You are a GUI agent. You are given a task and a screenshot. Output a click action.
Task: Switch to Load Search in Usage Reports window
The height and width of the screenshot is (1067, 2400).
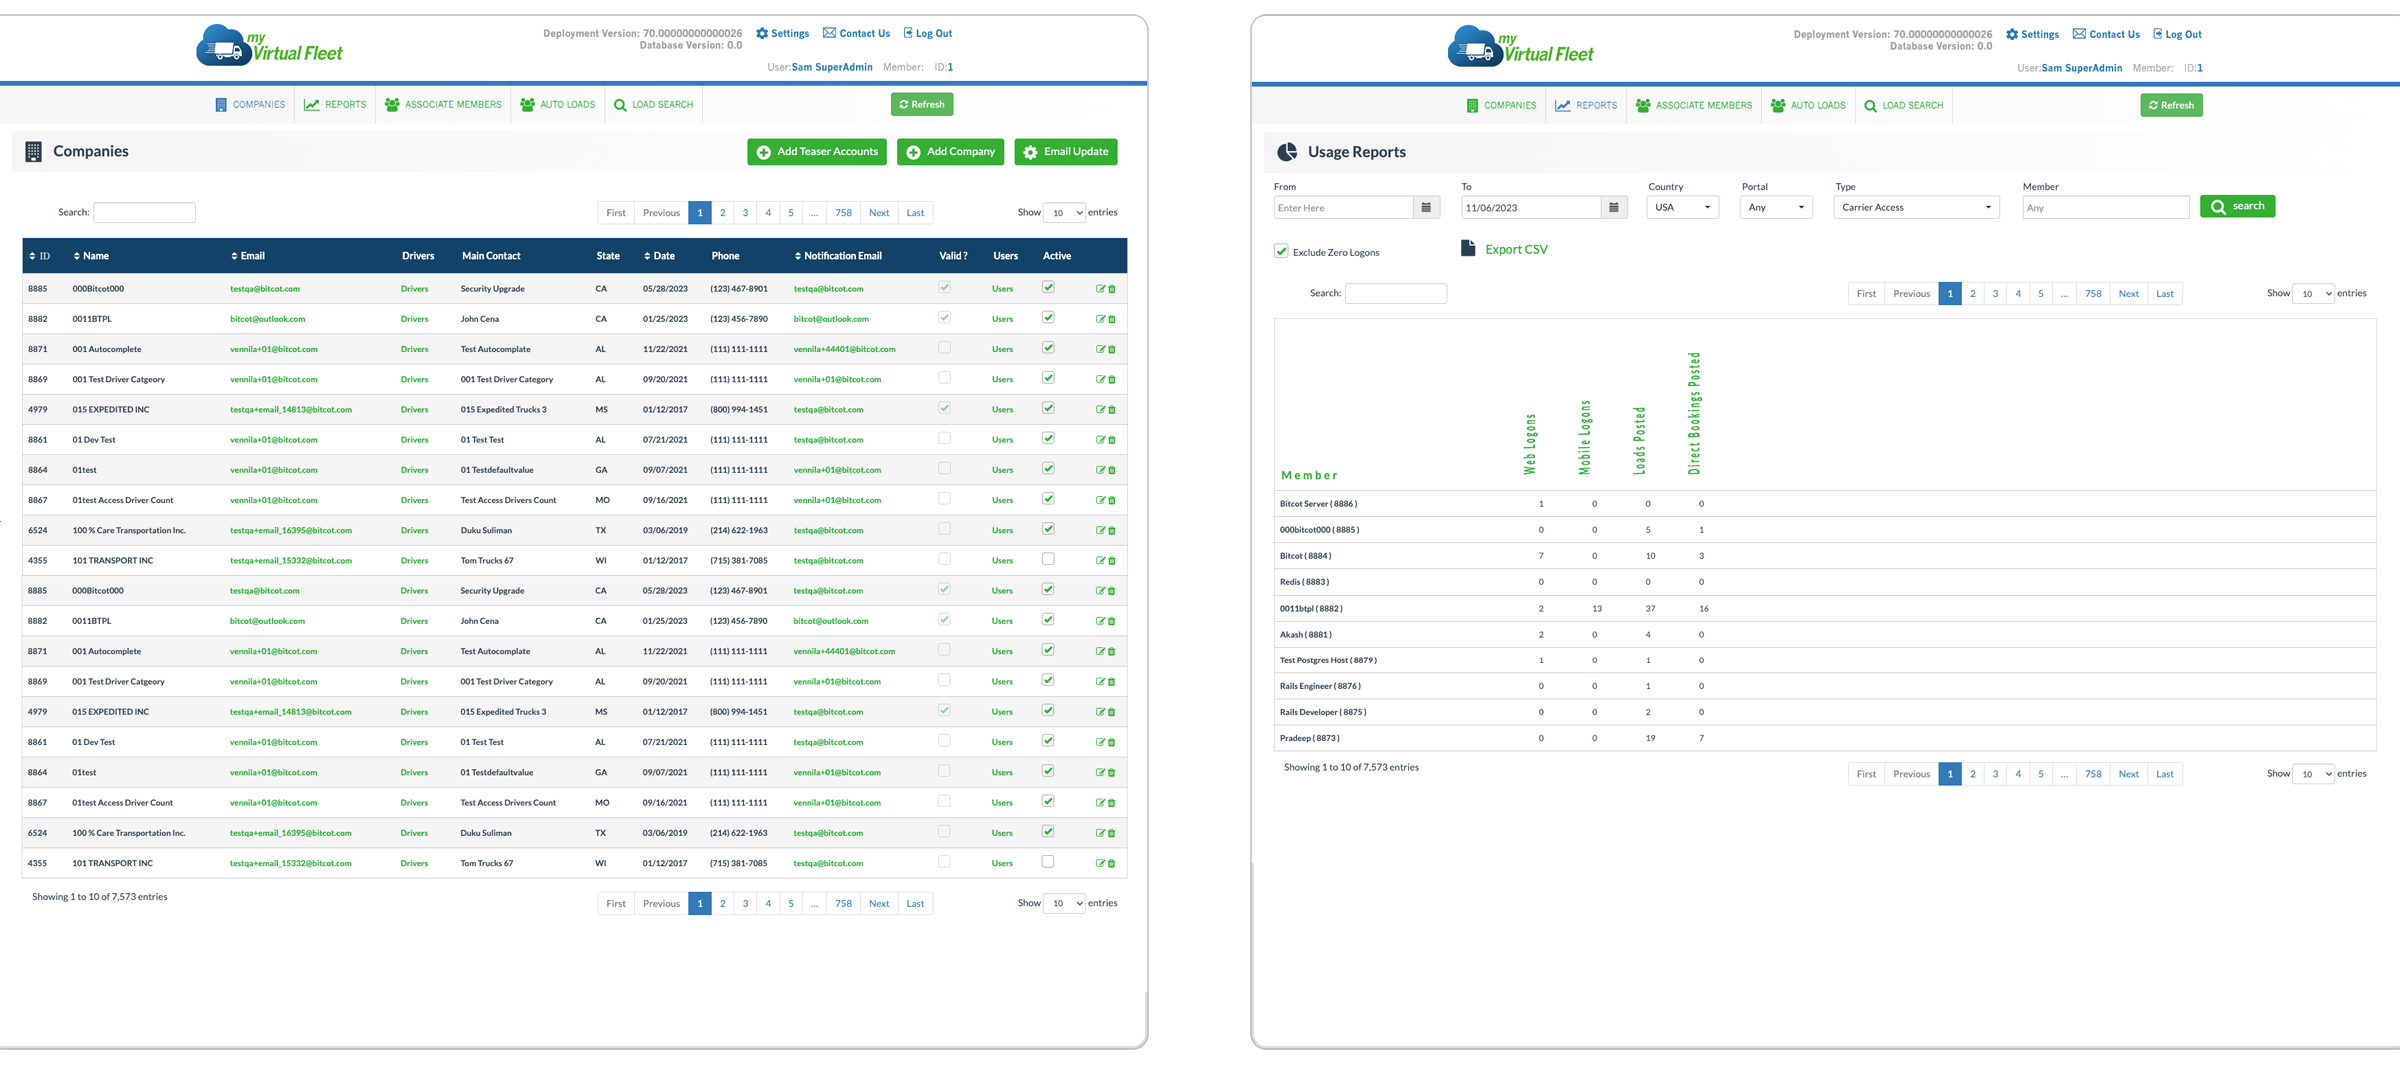coord(1903,106)
